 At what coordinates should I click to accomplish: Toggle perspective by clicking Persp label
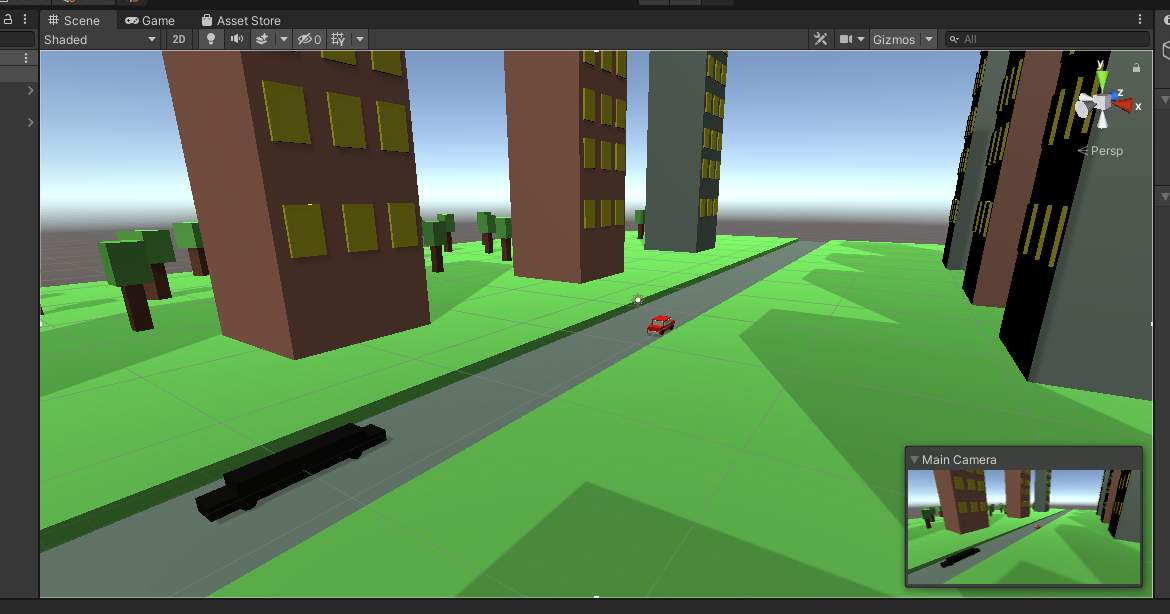tap(1104, 151)
